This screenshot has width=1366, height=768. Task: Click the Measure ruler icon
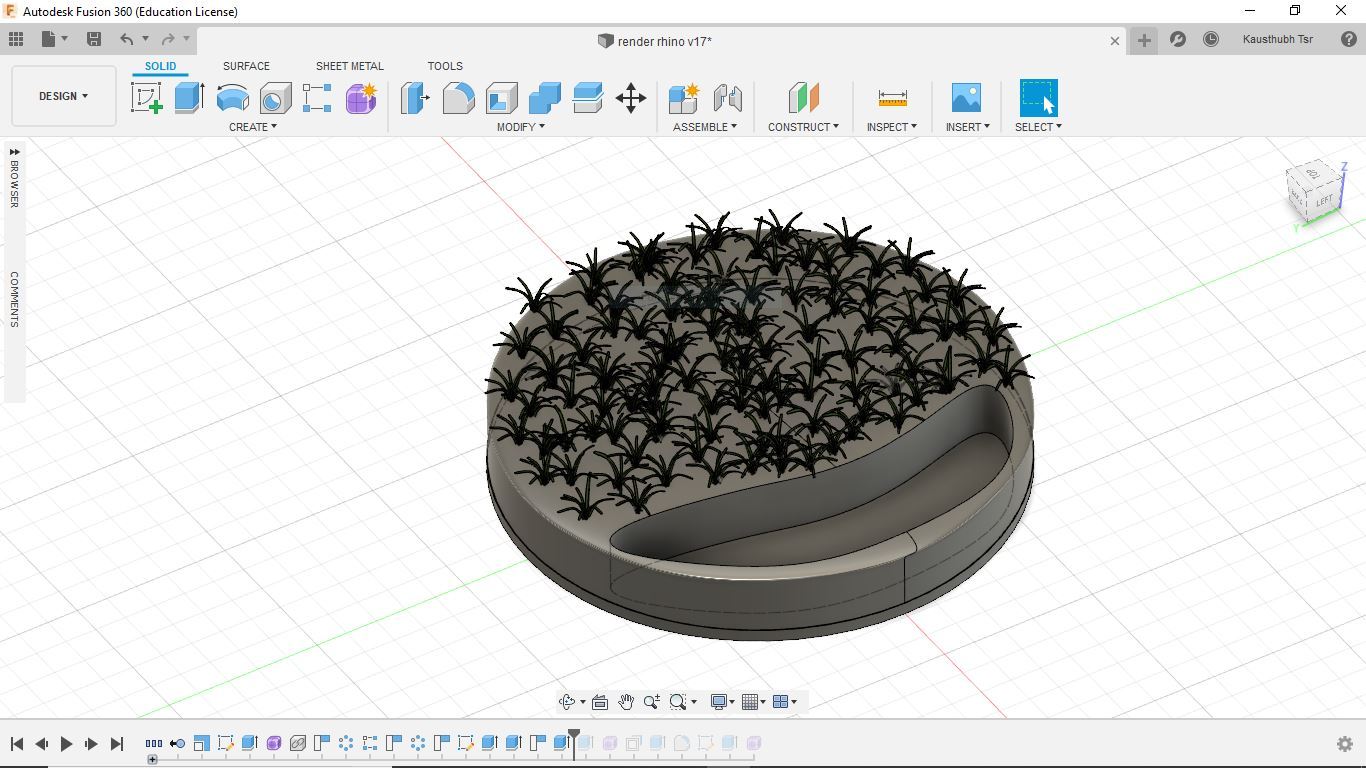(892, 98)
